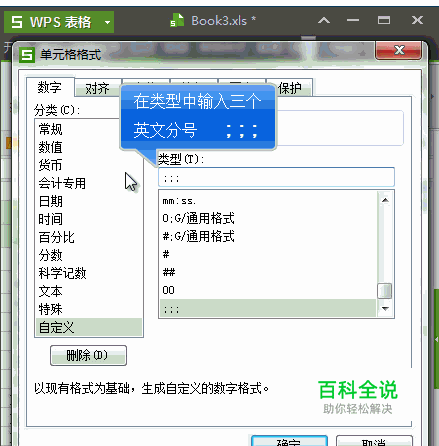Expand the WPS 表格 dropdown arrow

coord(107,22)
